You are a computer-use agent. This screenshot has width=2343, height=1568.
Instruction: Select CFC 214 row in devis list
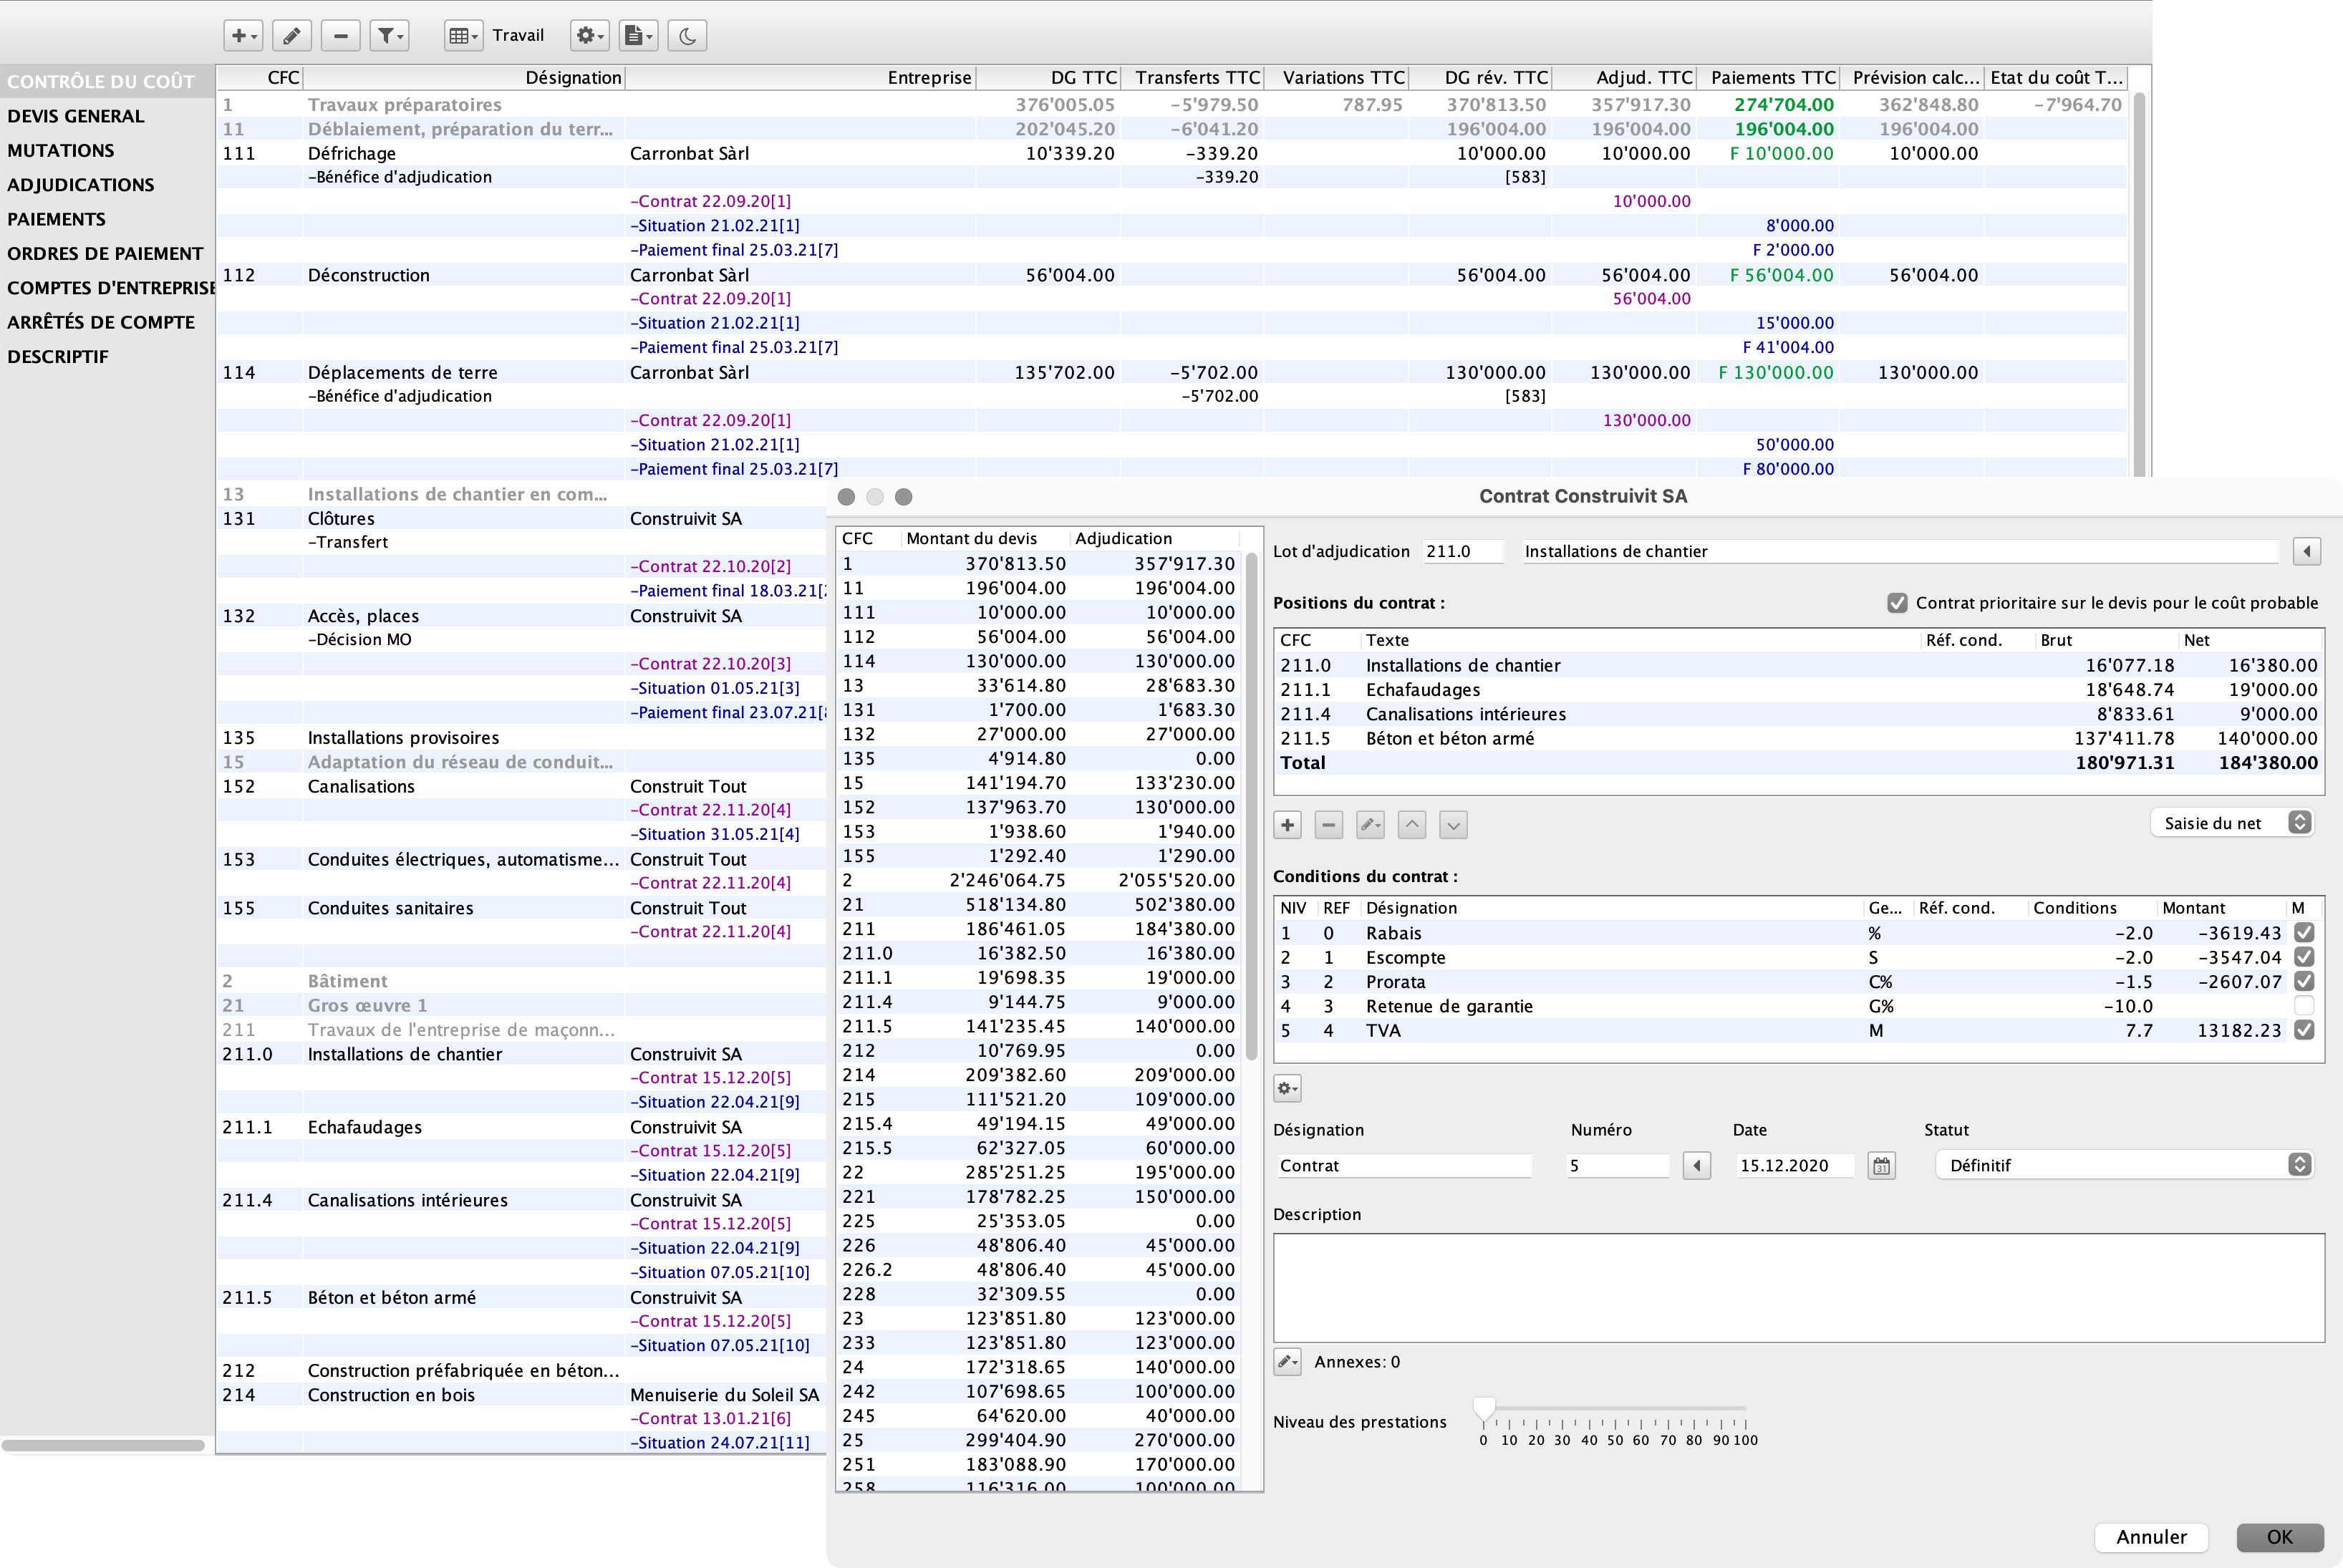1040,1075
